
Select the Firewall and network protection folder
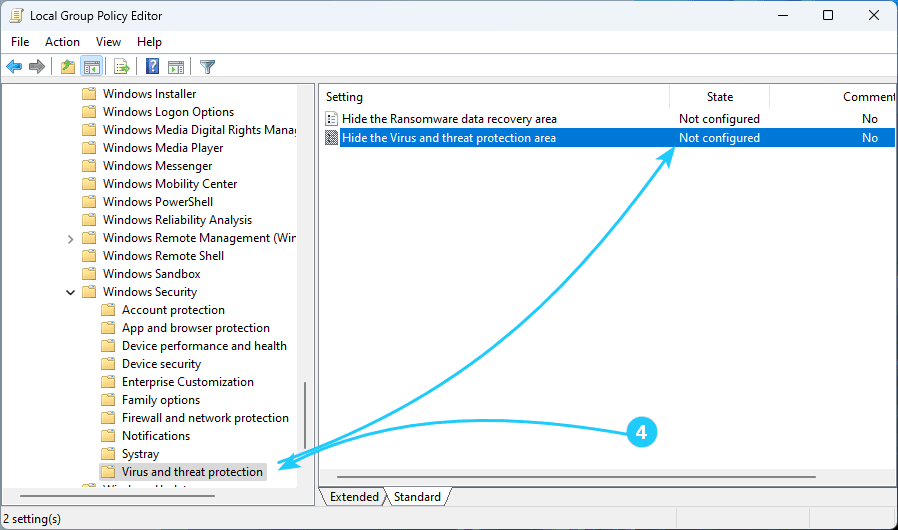(205, 418)
